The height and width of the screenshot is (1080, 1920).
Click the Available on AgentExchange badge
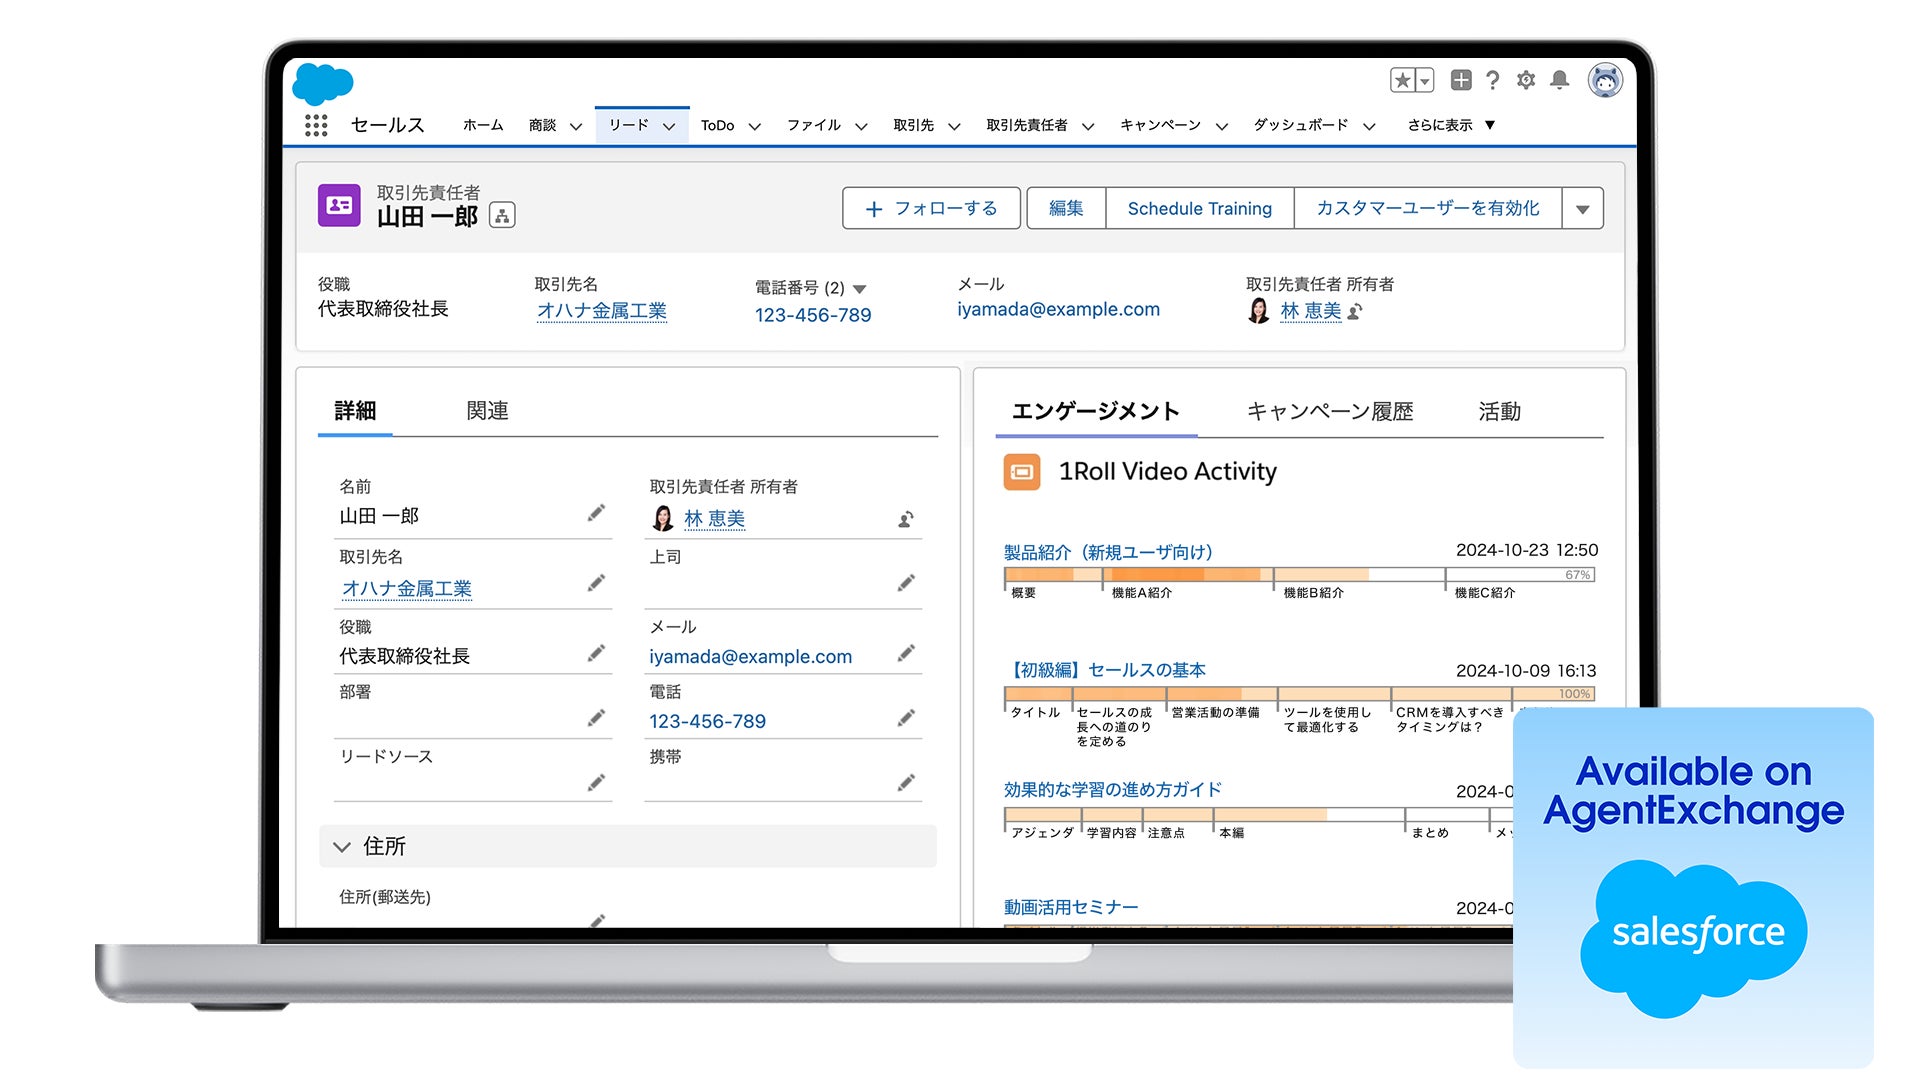click(1693, 888)
